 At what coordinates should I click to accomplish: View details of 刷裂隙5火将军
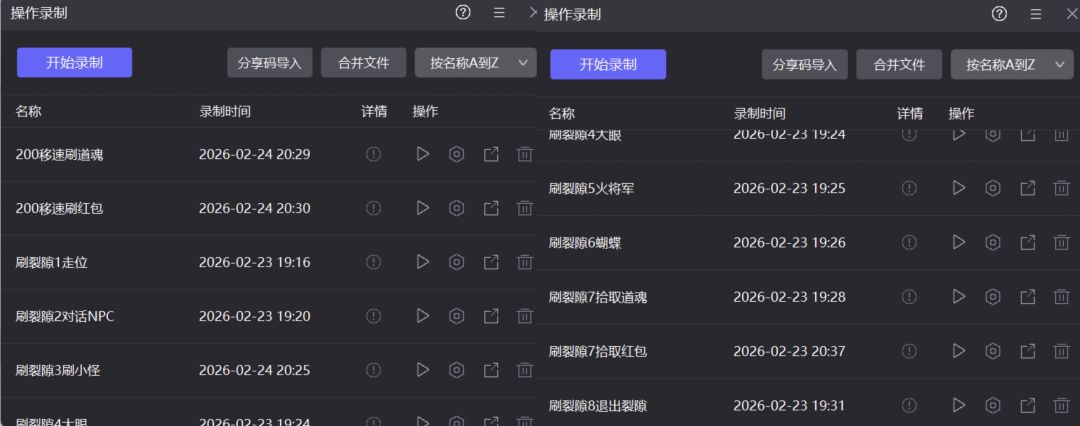(909, 187)
